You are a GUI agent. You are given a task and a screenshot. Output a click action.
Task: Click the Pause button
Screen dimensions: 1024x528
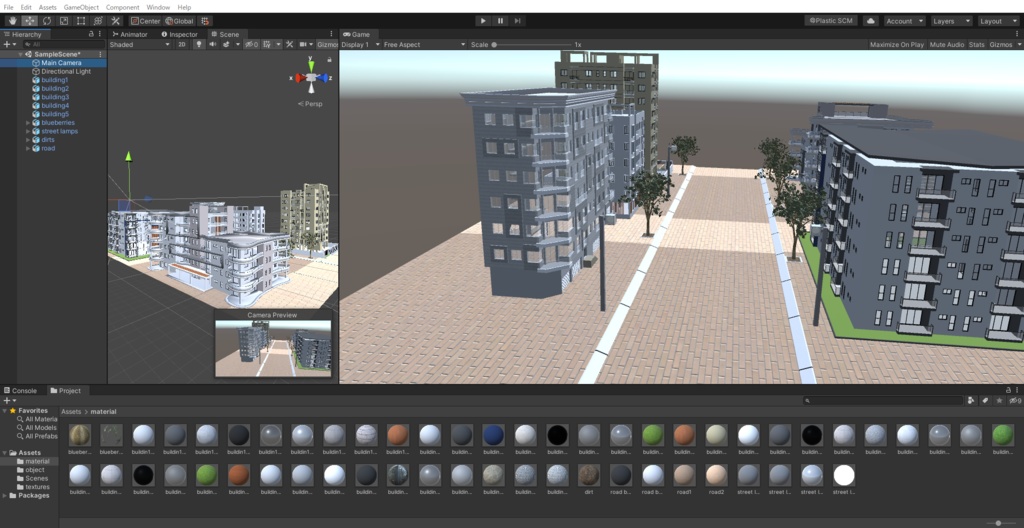(500, 21)
